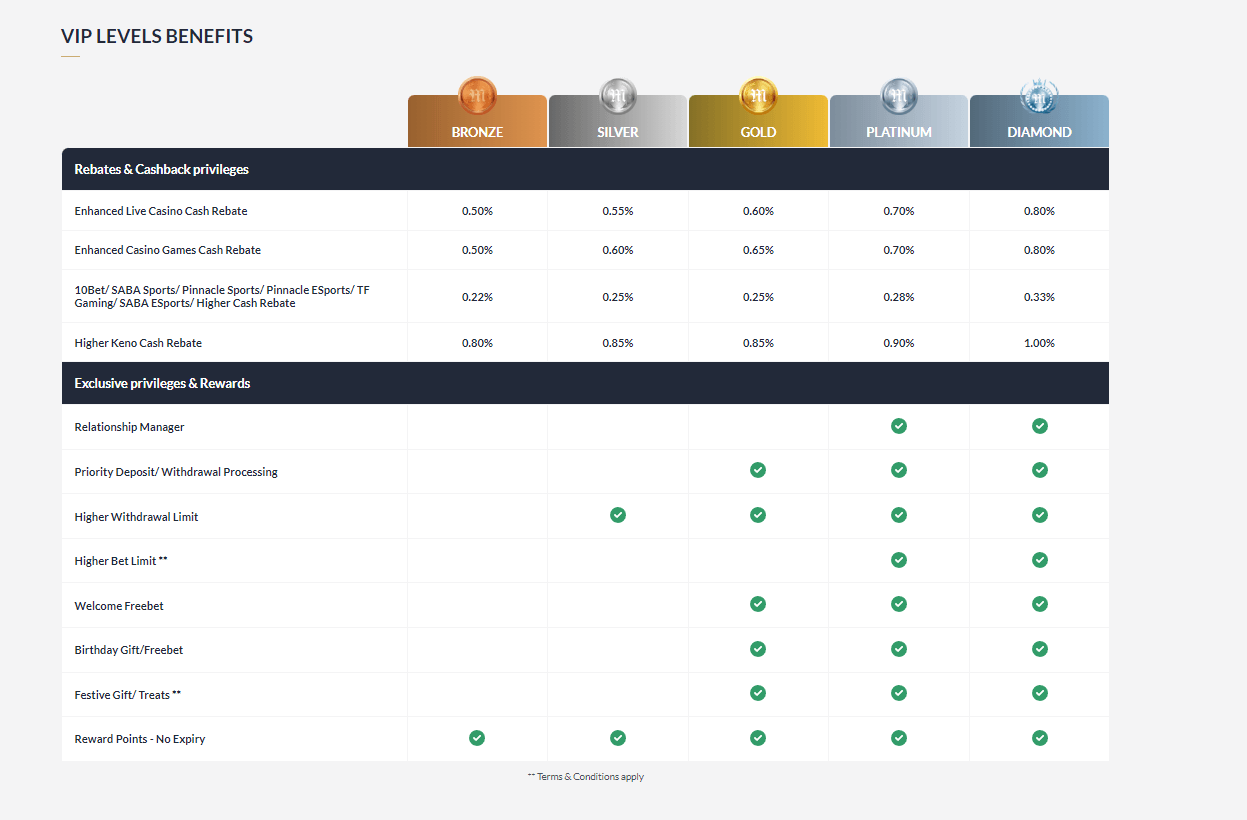The width and height of the screenshot is (1247, 820).
Task: Click the 'Higher Bet Limit **' row label
Action: (x=121, y=561)
